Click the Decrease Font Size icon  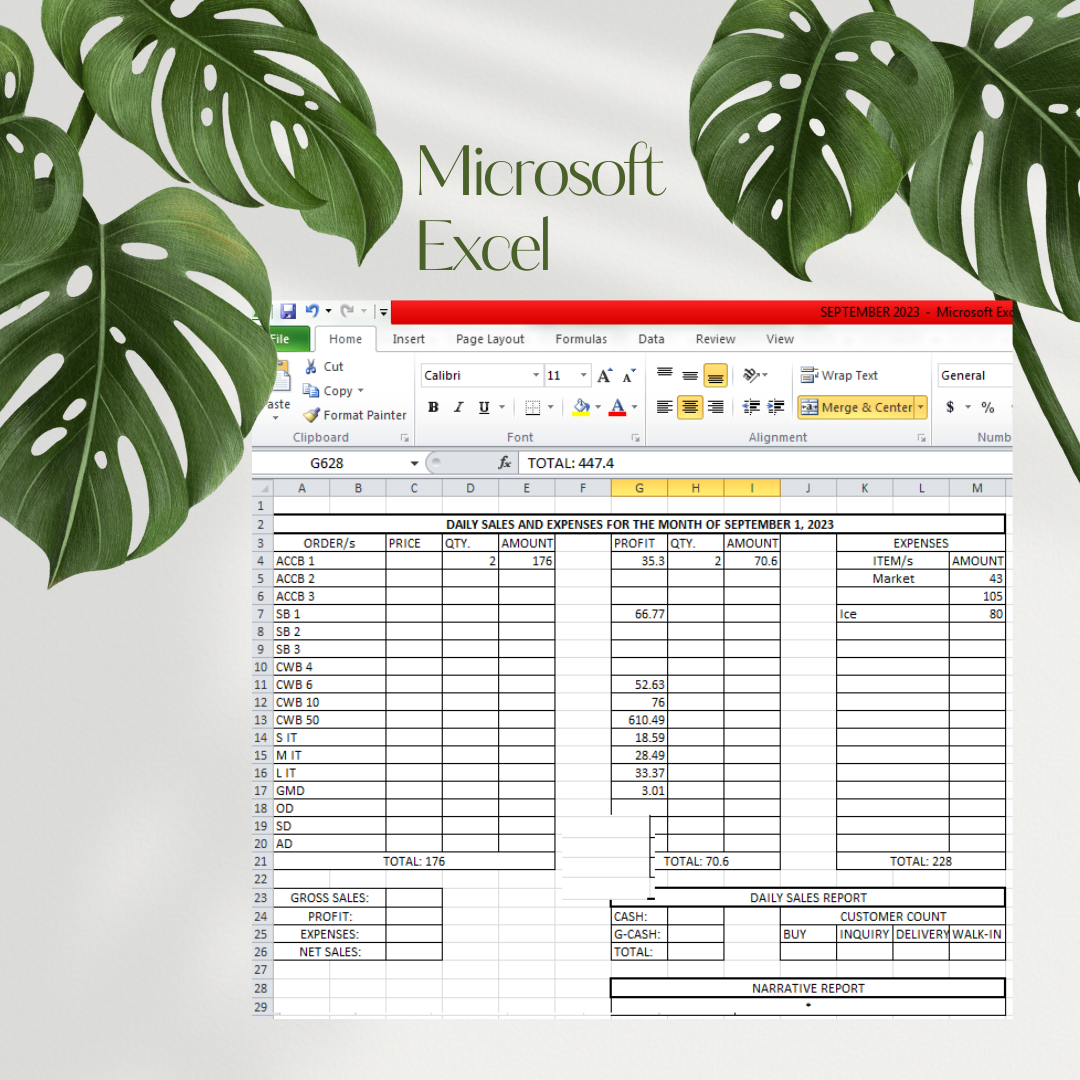[629, 375]
